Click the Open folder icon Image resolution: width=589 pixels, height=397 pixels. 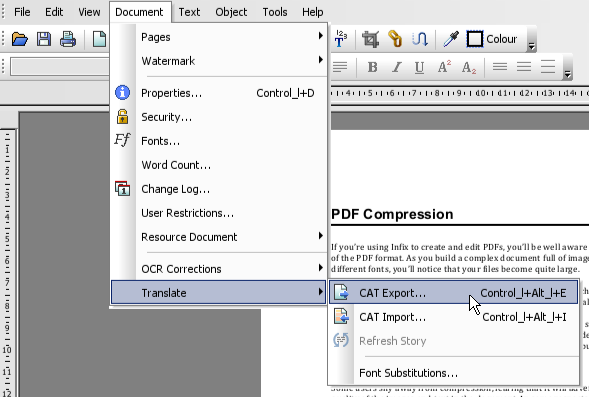tap(20, 39)
